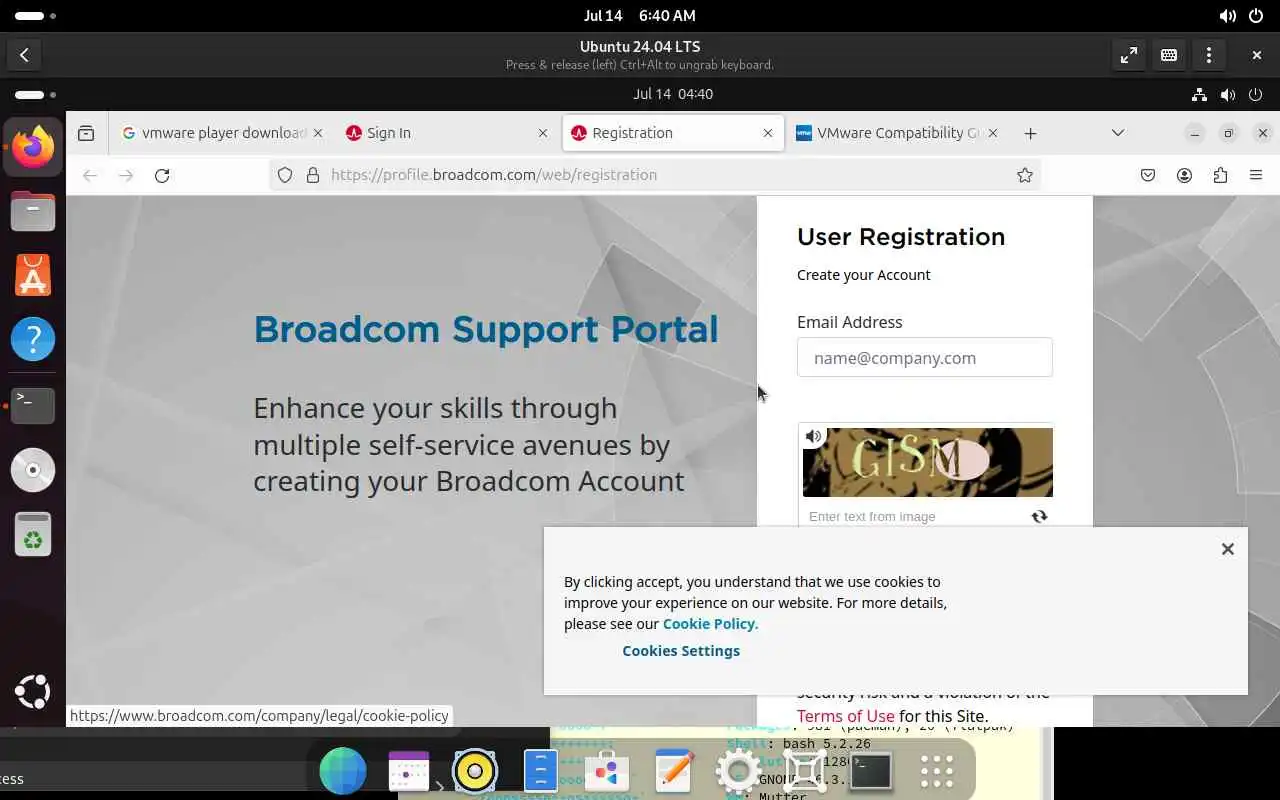Bookmark this page with the star icon
This screenshot has height=800, width=1280.
[1025, 175]
